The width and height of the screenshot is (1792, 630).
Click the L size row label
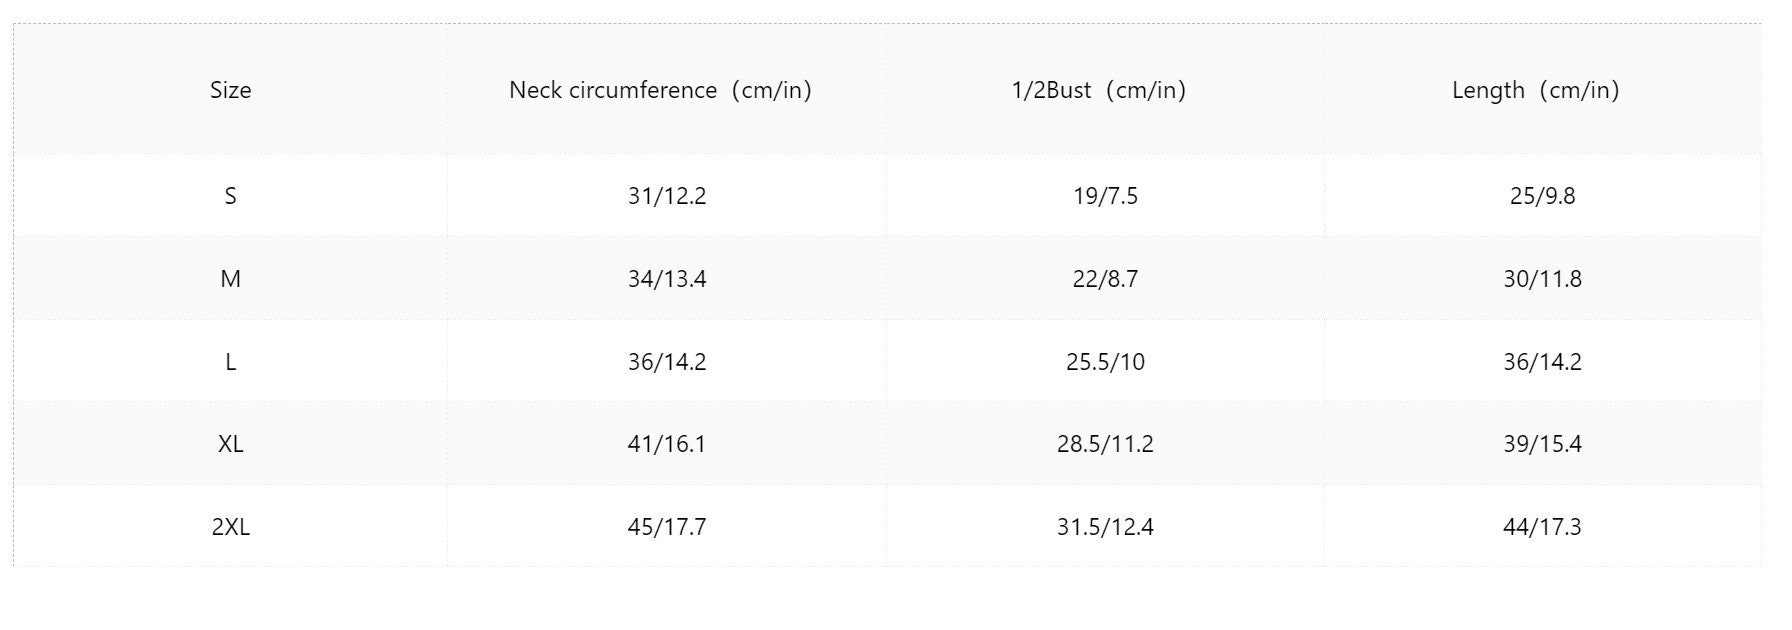click(230, 362)
